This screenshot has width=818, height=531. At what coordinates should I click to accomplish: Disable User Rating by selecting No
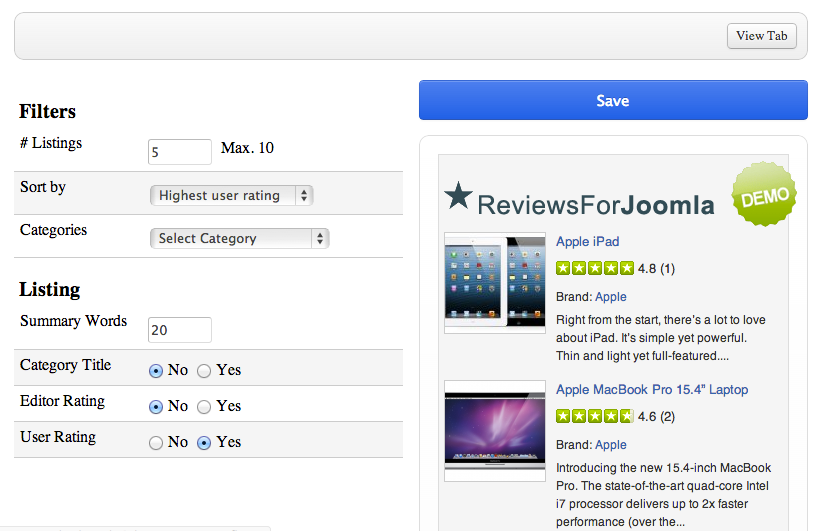point(156,443)
